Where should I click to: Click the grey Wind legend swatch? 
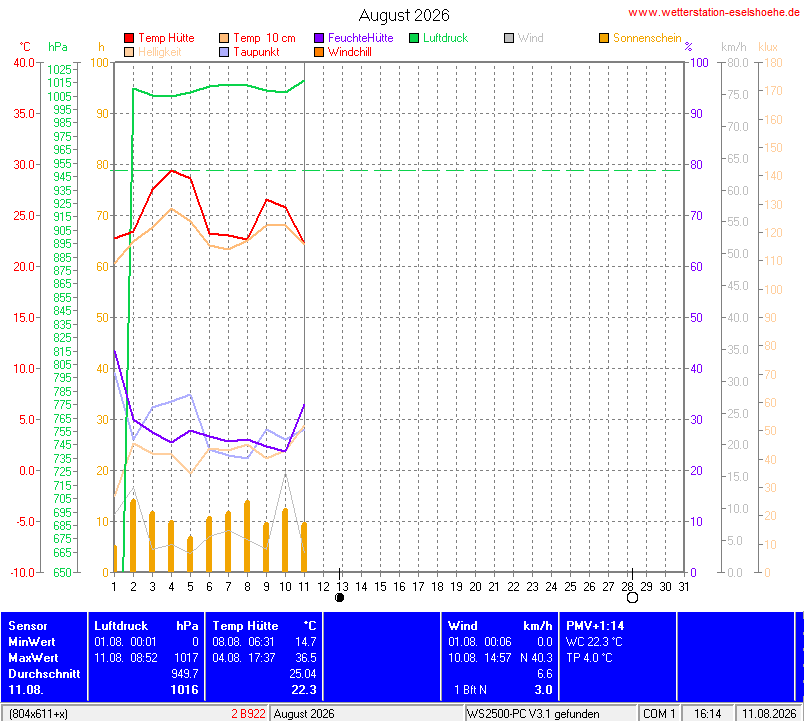tap(509, 38)
